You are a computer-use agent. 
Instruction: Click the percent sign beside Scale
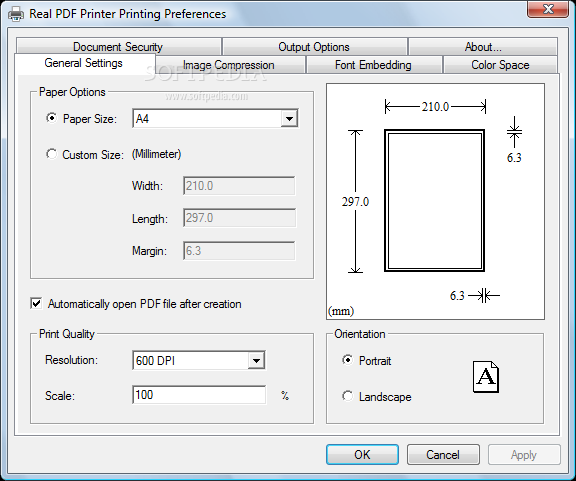tap(285, 395)
